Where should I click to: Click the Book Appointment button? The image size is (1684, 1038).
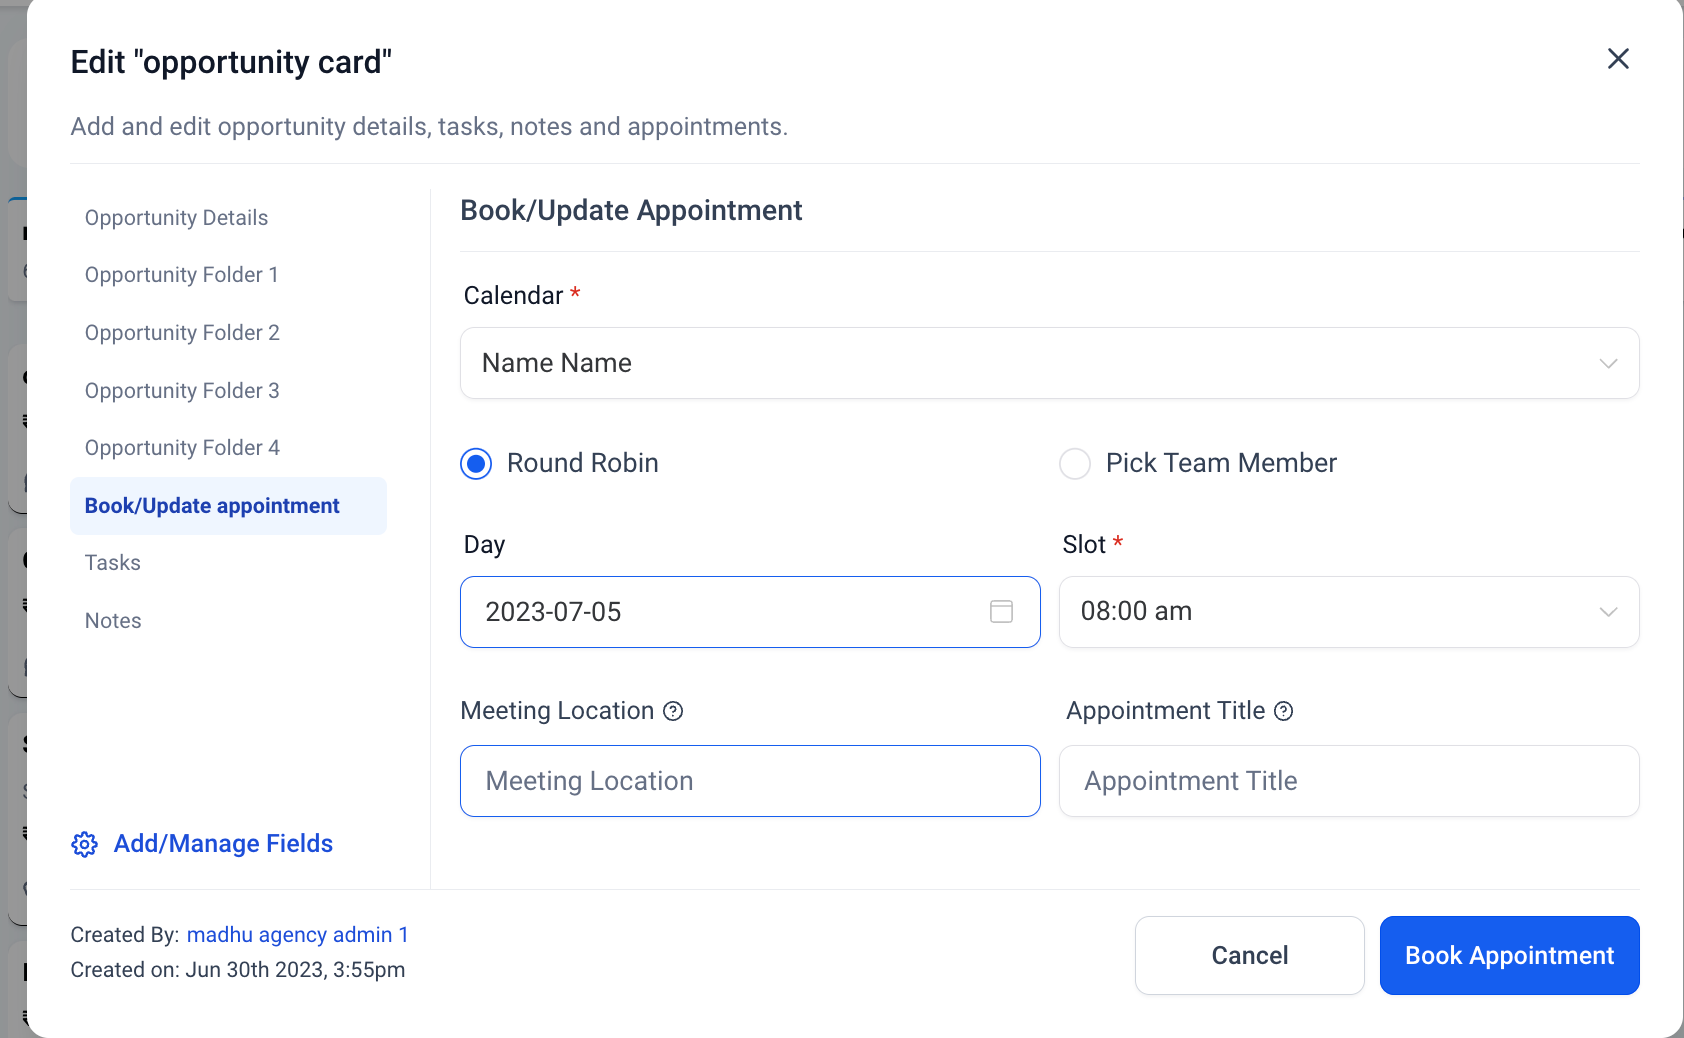tap(1509, 955)
